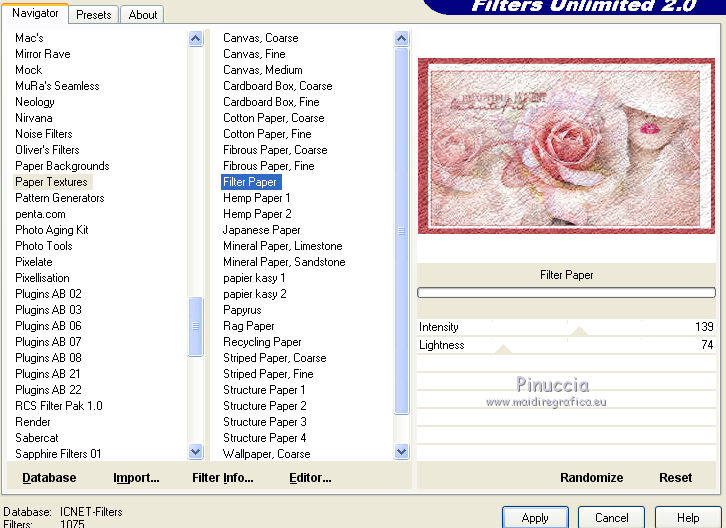The width and height of the screenshot is (726, 528).
Task: Choose the Hemp Paper 1 filter
Action: tap(257, 198)
